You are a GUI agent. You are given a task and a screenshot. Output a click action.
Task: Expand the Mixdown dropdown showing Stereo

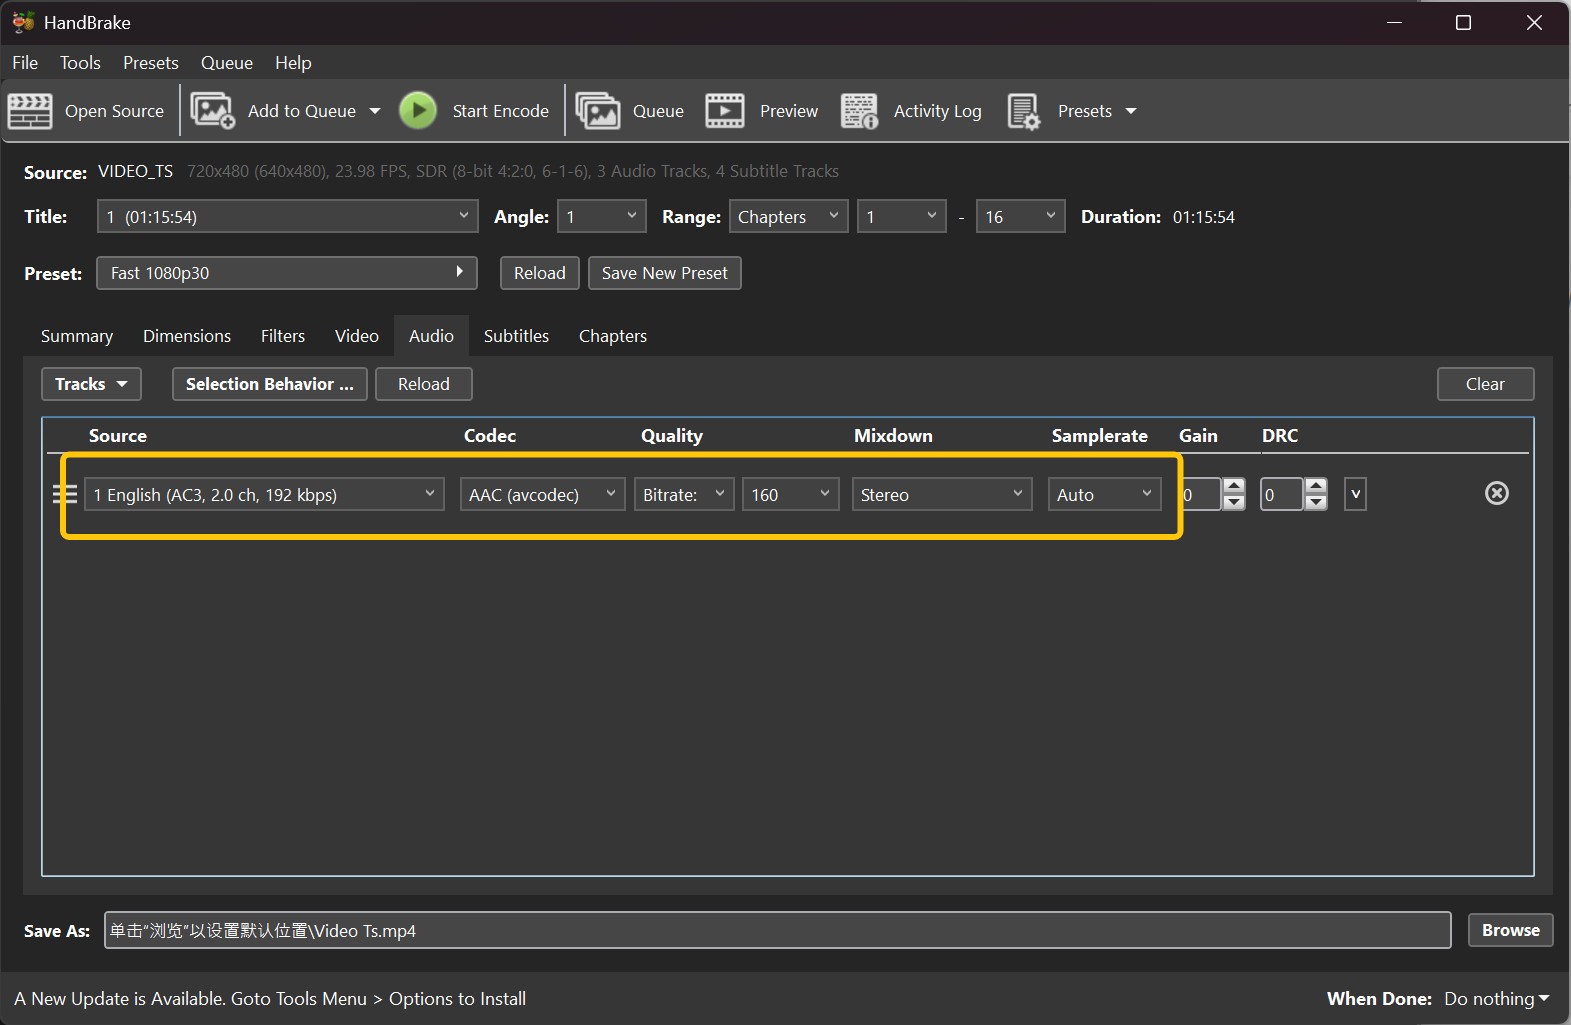pyautogui.click(x=941, y=494)
